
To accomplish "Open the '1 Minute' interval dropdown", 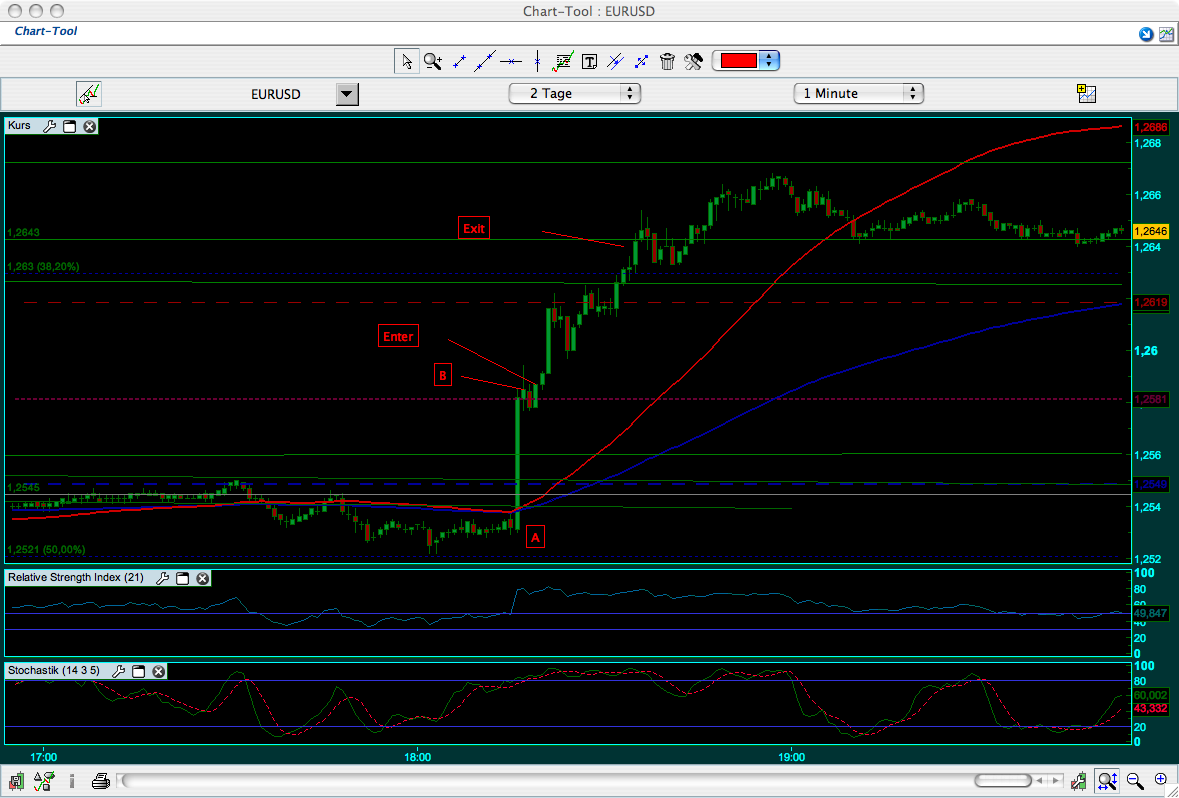I will coord(859,93).
